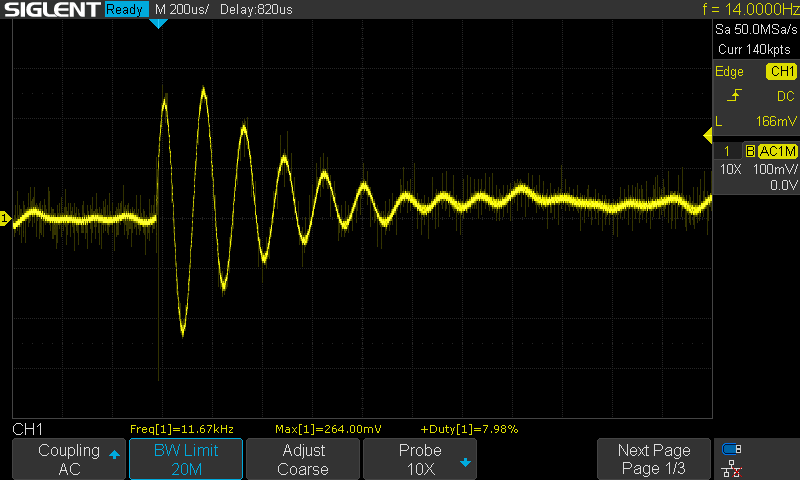Click the network LAN status icon
The image size is (800, 480).
pos(732,468)
